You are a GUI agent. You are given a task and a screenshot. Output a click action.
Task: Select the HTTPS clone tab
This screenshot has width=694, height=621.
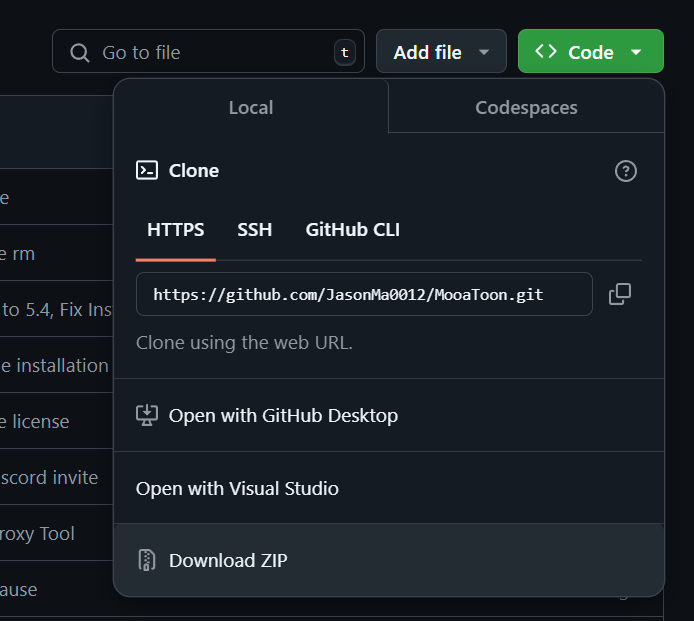coord(176,230)
